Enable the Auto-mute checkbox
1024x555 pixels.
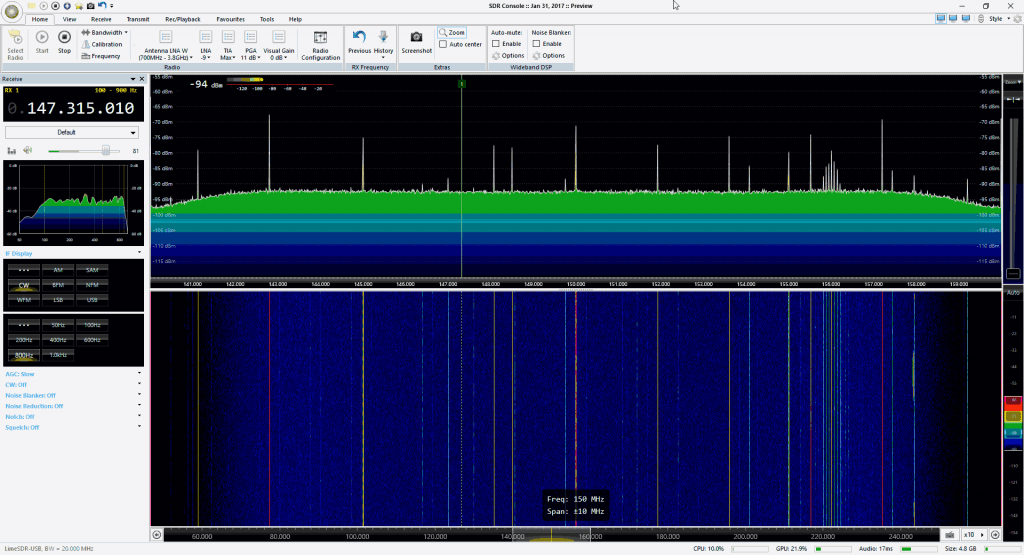point(496,43)
